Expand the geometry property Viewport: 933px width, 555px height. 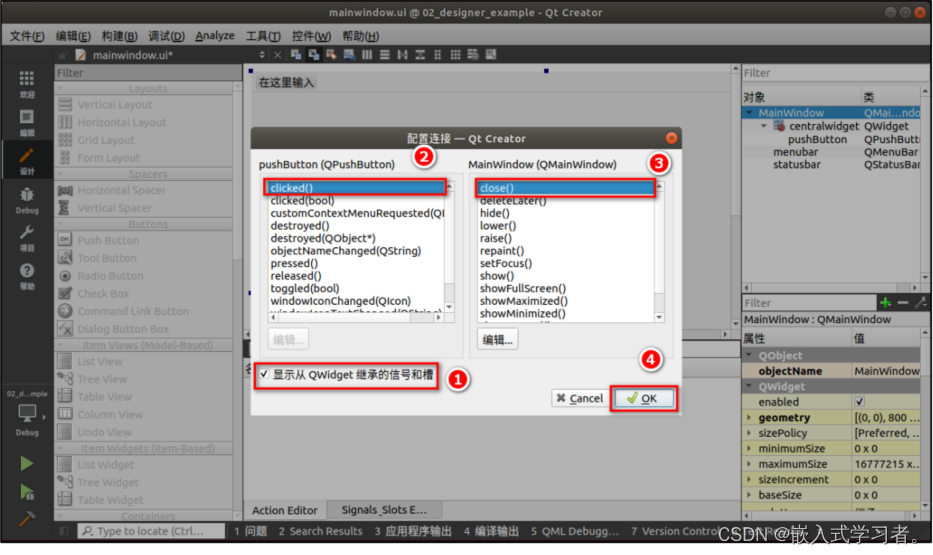tap(749, 418)
